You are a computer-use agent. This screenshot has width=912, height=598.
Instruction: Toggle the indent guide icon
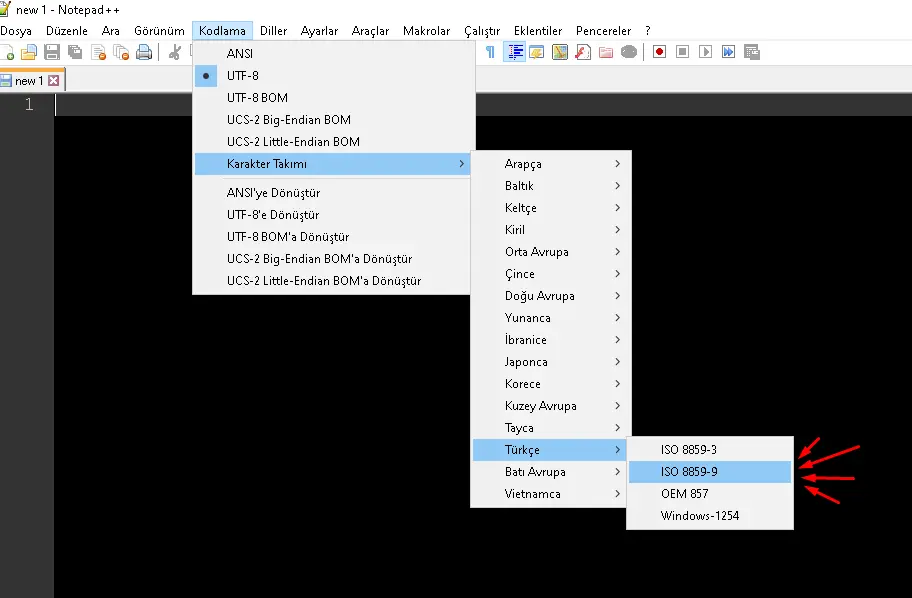[x=515, y=52]
